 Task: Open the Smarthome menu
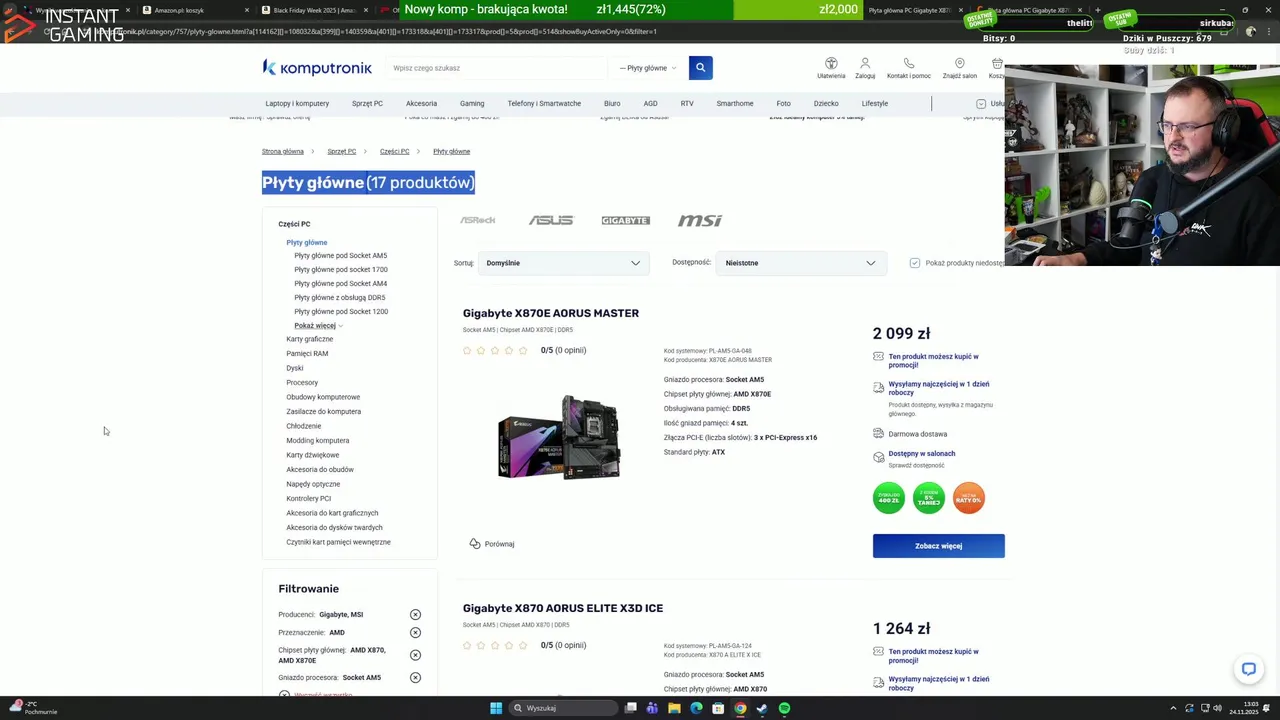[x=735, y=103]
